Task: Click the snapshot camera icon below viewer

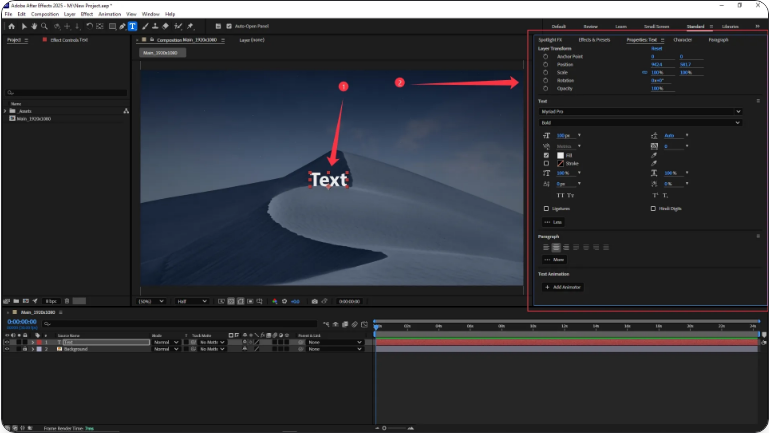Action: (315, 301)
